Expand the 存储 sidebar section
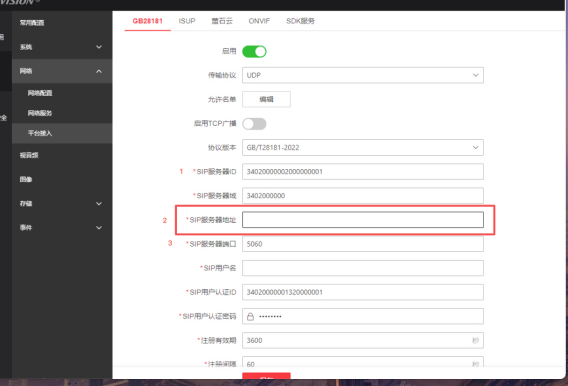 [x=62, y=204]
